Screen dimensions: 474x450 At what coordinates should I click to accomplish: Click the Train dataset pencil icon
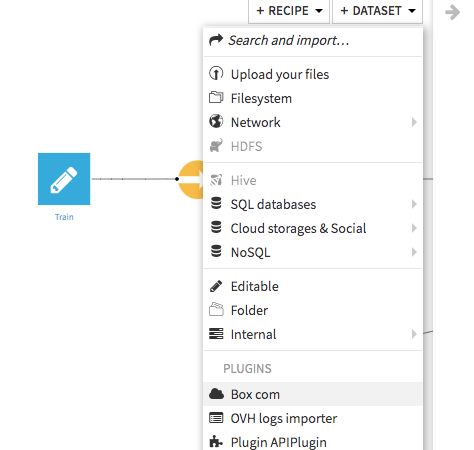64,179
